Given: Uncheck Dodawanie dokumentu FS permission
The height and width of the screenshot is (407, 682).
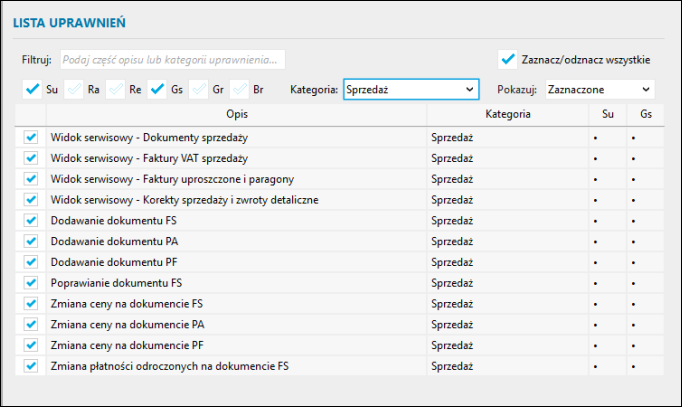Looking at the screenshot, I should [31, 219].
